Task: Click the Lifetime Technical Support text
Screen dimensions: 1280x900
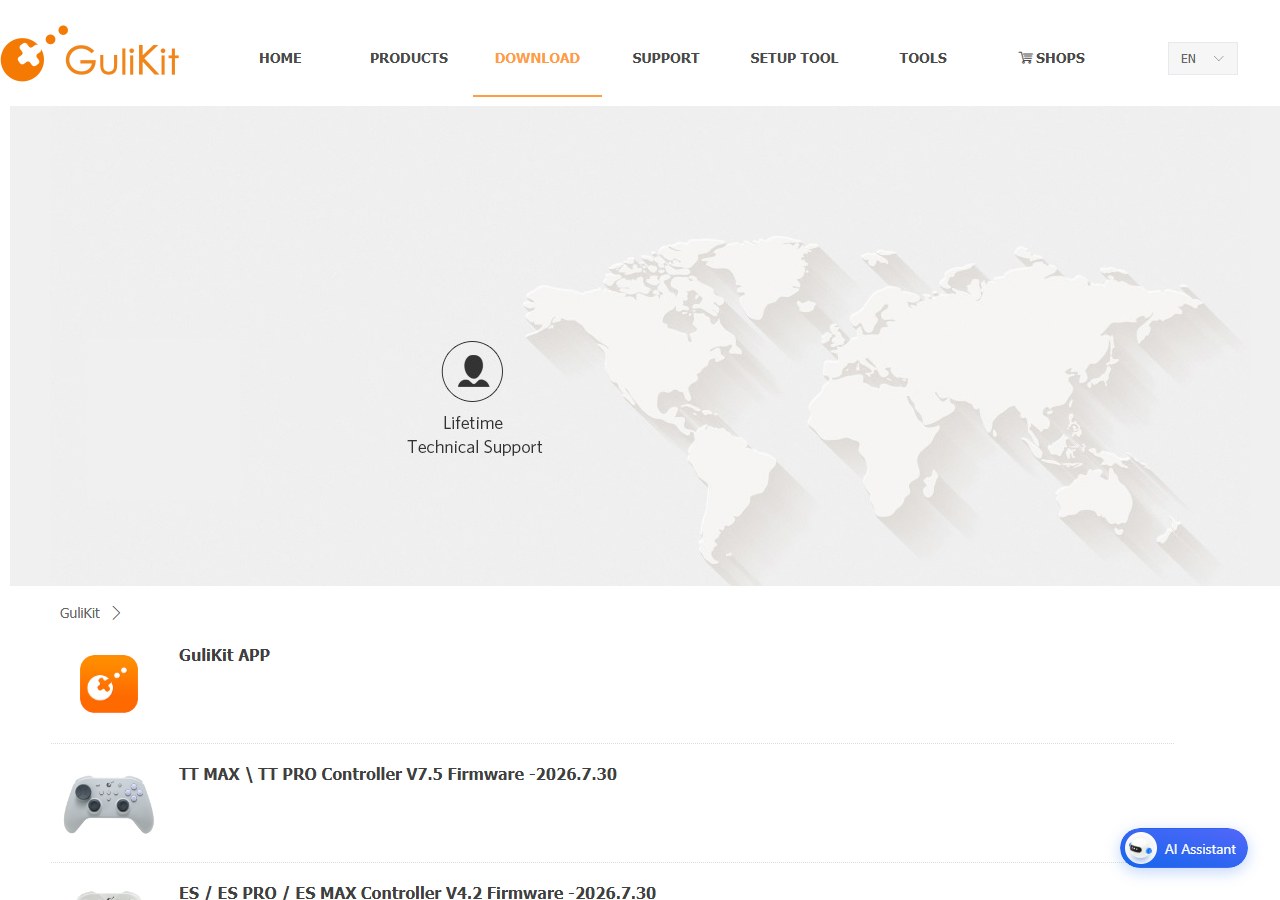Action: pos(475,435)
